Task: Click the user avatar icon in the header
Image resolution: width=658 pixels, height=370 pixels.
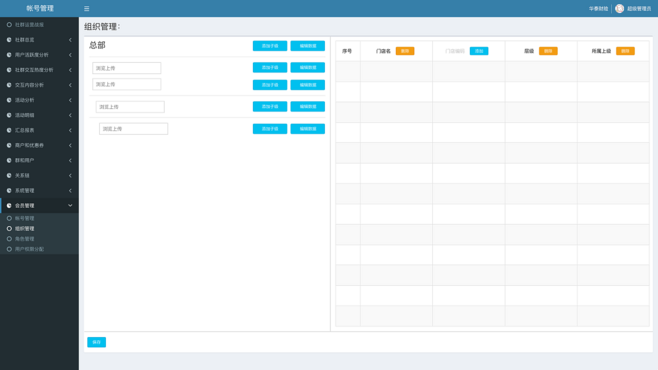Action: (619, 8)
